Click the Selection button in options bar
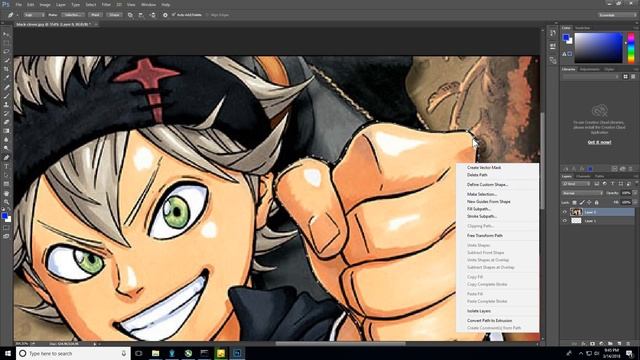Viewport: 640px width, 360px height. [73, 15]
